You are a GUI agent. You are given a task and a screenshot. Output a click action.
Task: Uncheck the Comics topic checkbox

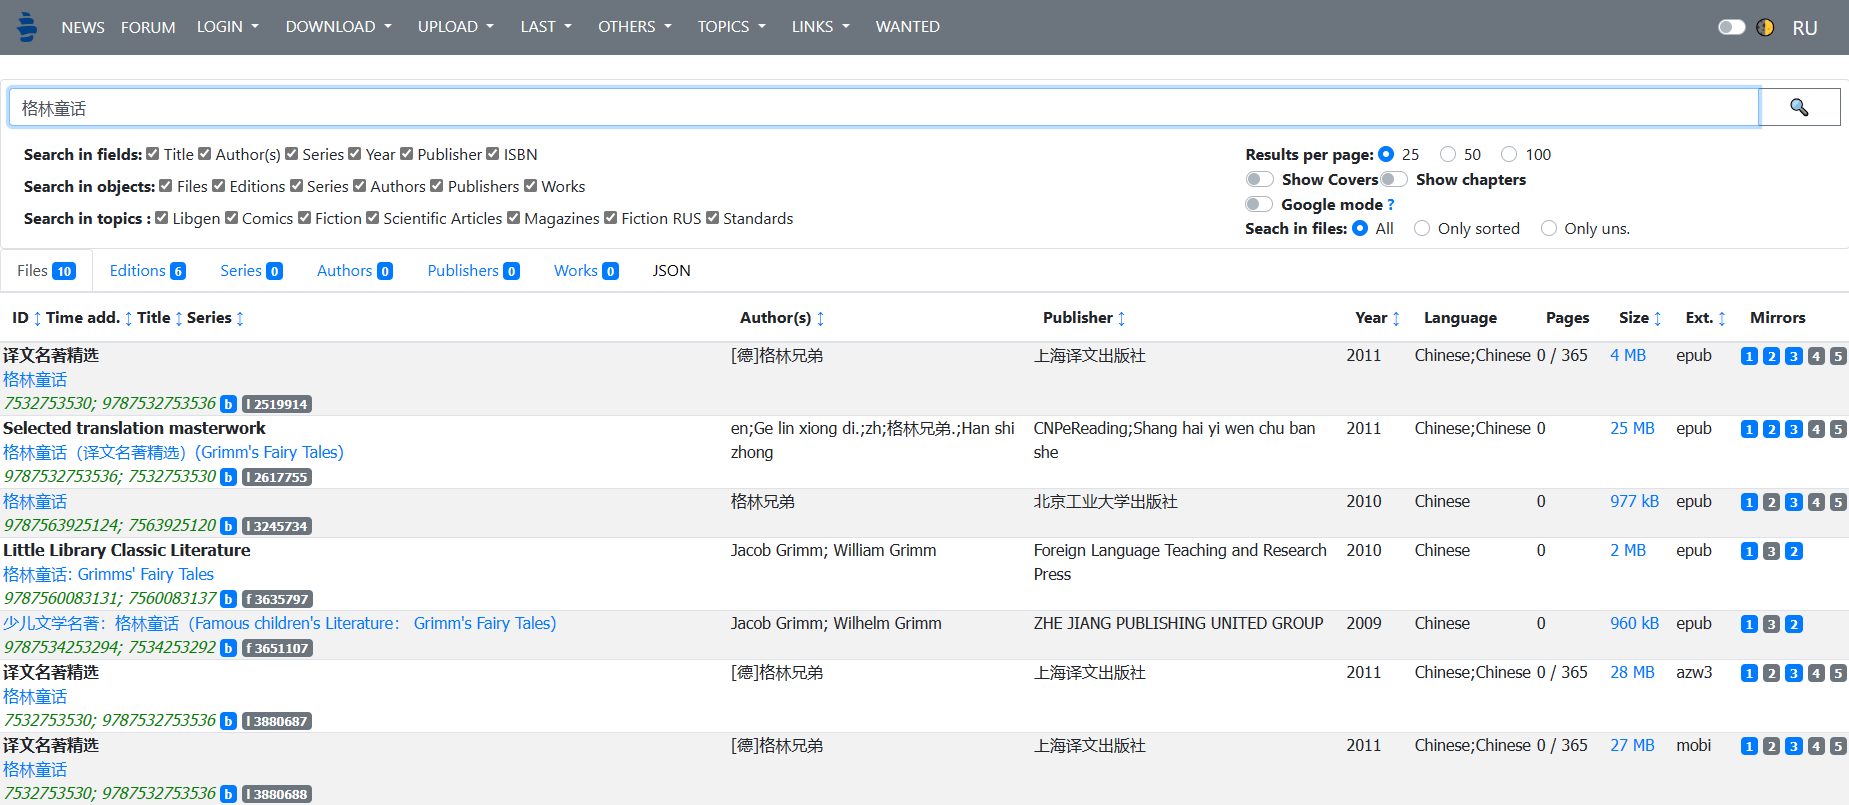(232, 218)
